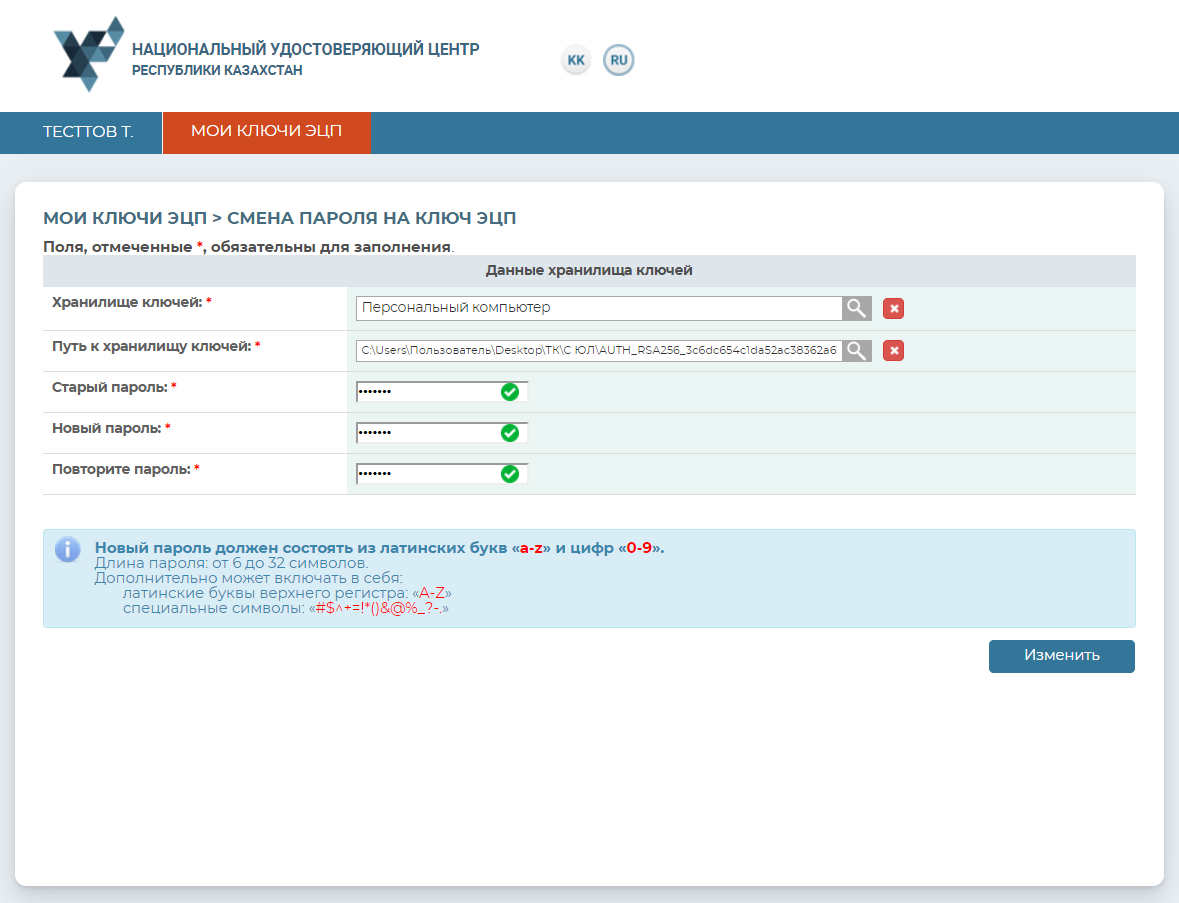Switch language to Kazakh (KK)
The width and height of the screenshot is (1179, 903).
click(576, 60)
